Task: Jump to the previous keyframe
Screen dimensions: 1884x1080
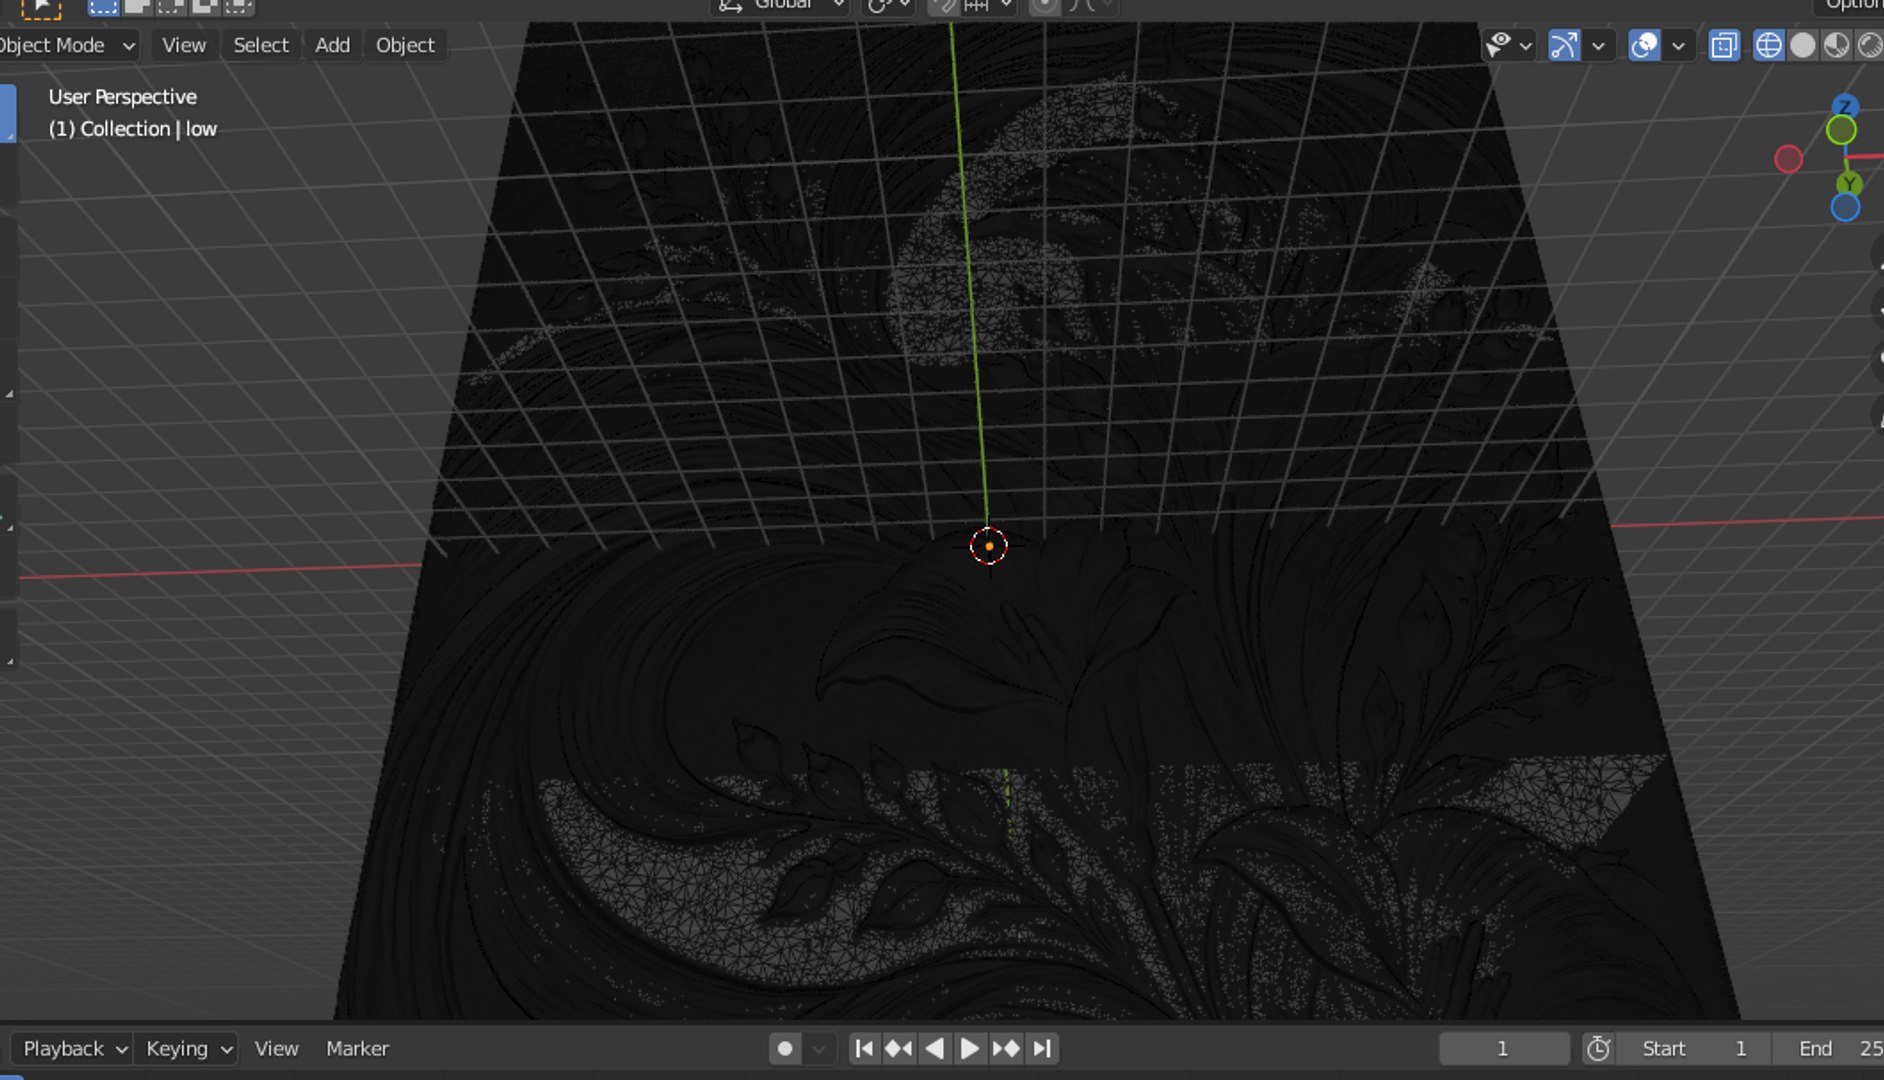Action: point(899,1048)
